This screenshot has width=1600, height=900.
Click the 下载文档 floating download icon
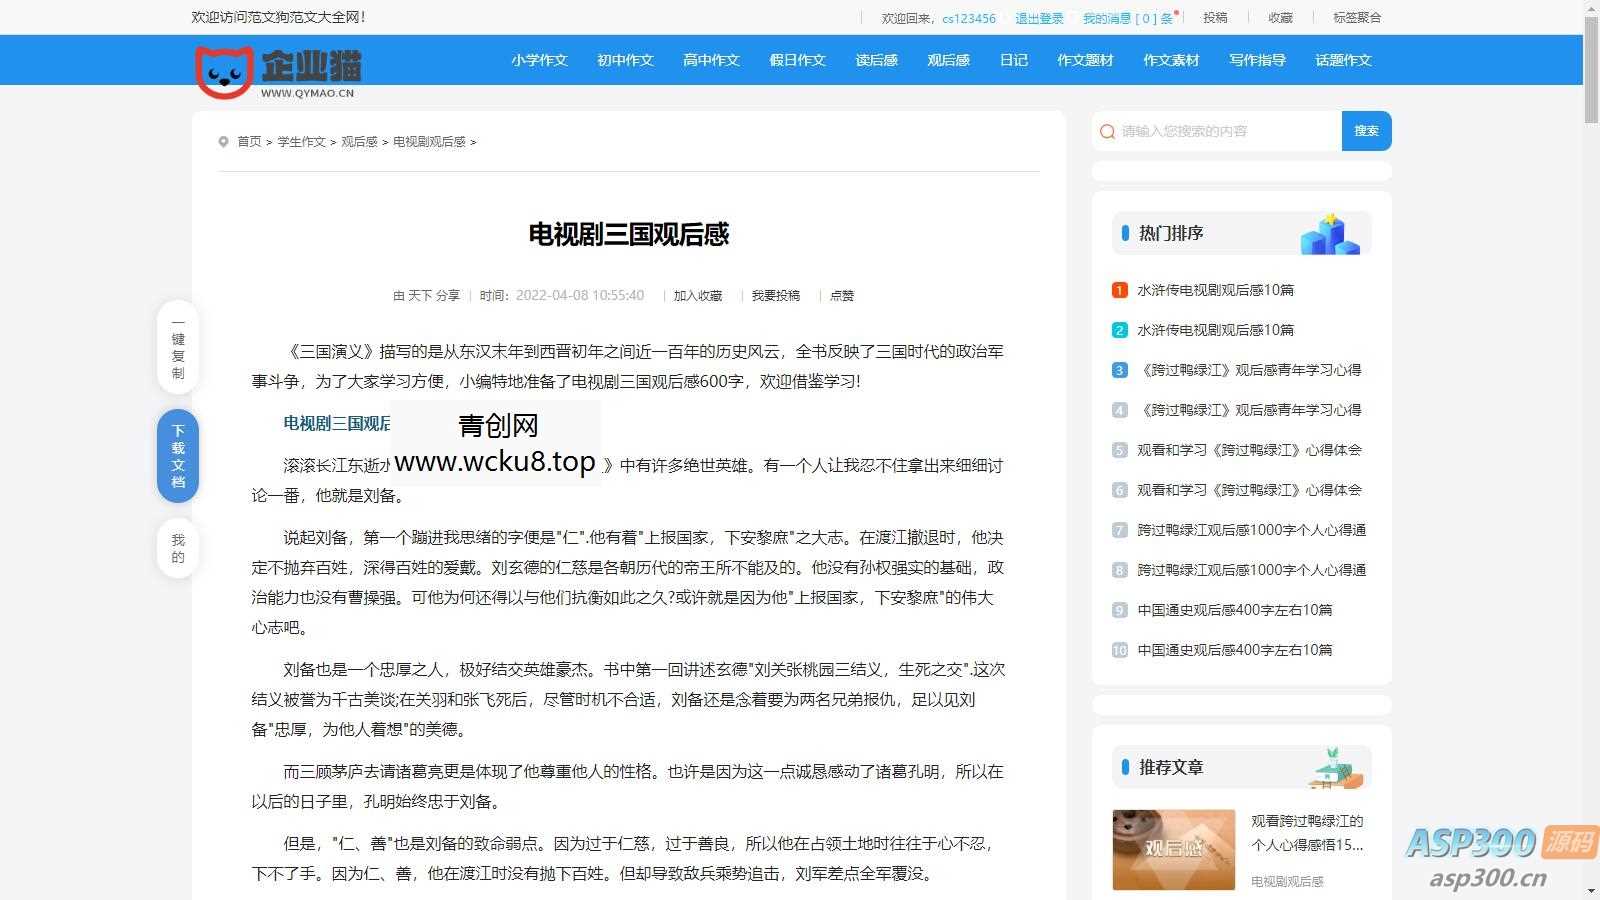click(177, 456)
